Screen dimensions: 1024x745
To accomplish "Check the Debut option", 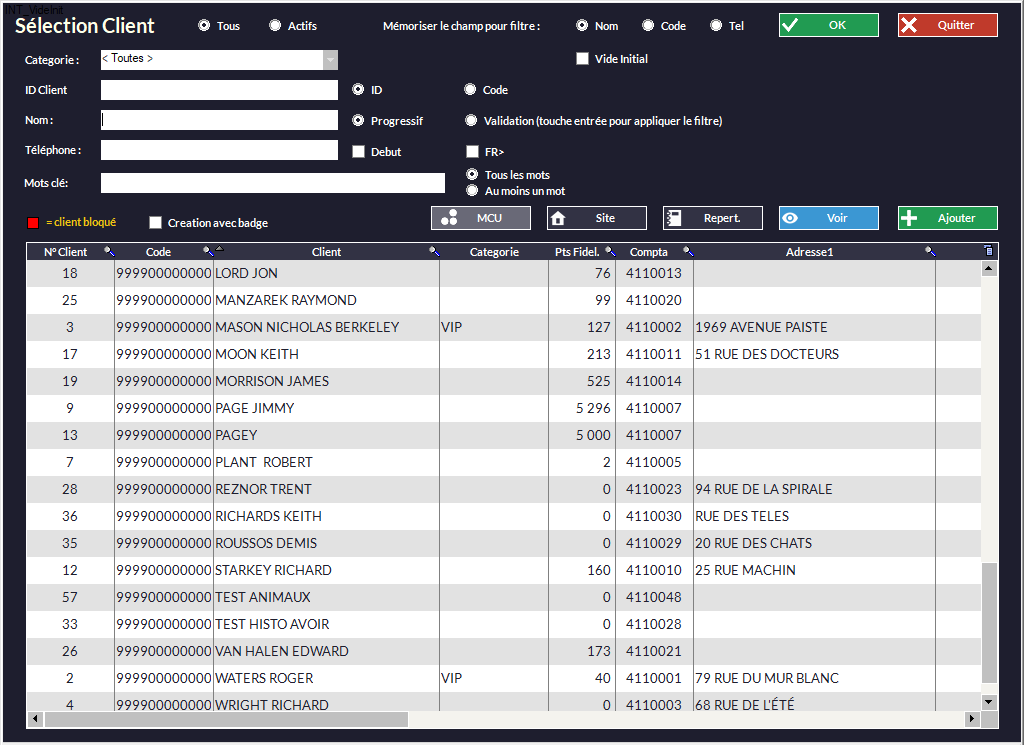I will 359,152.
